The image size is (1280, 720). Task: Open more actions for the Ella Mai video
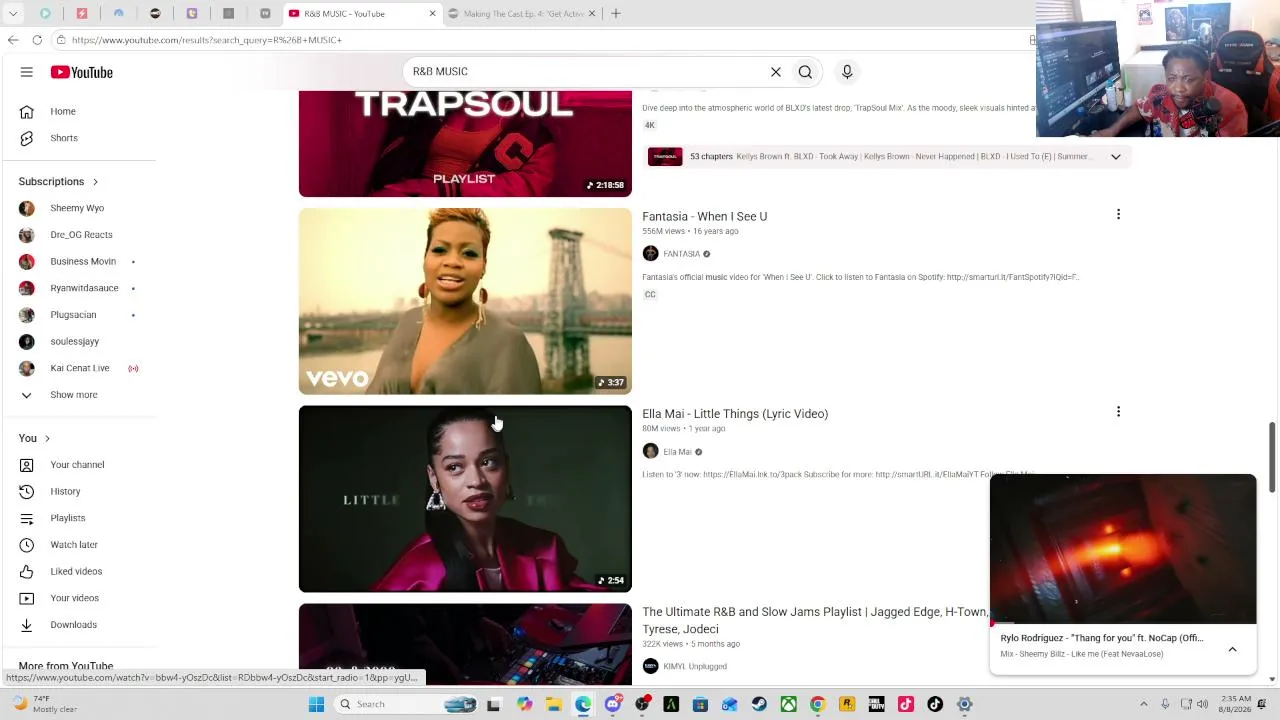[1118, 412]
